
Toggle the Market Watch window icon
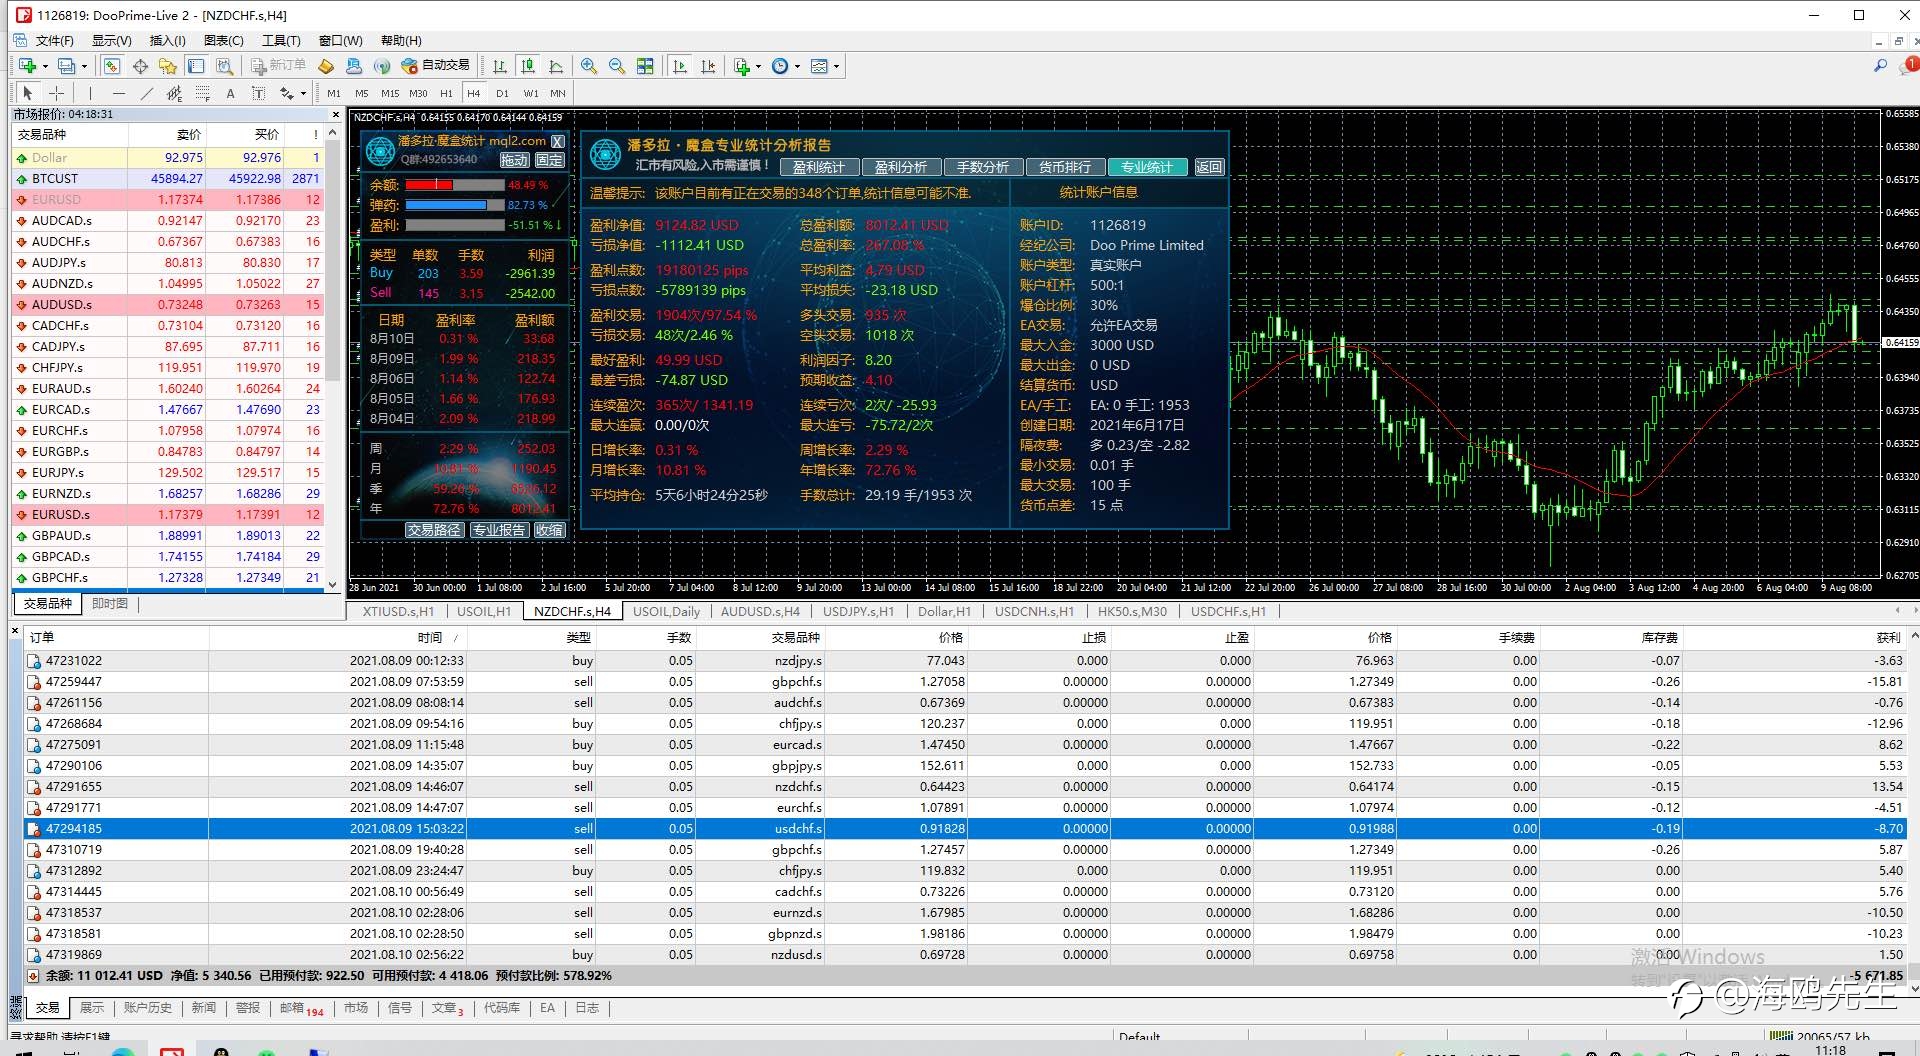pos(112,66)
